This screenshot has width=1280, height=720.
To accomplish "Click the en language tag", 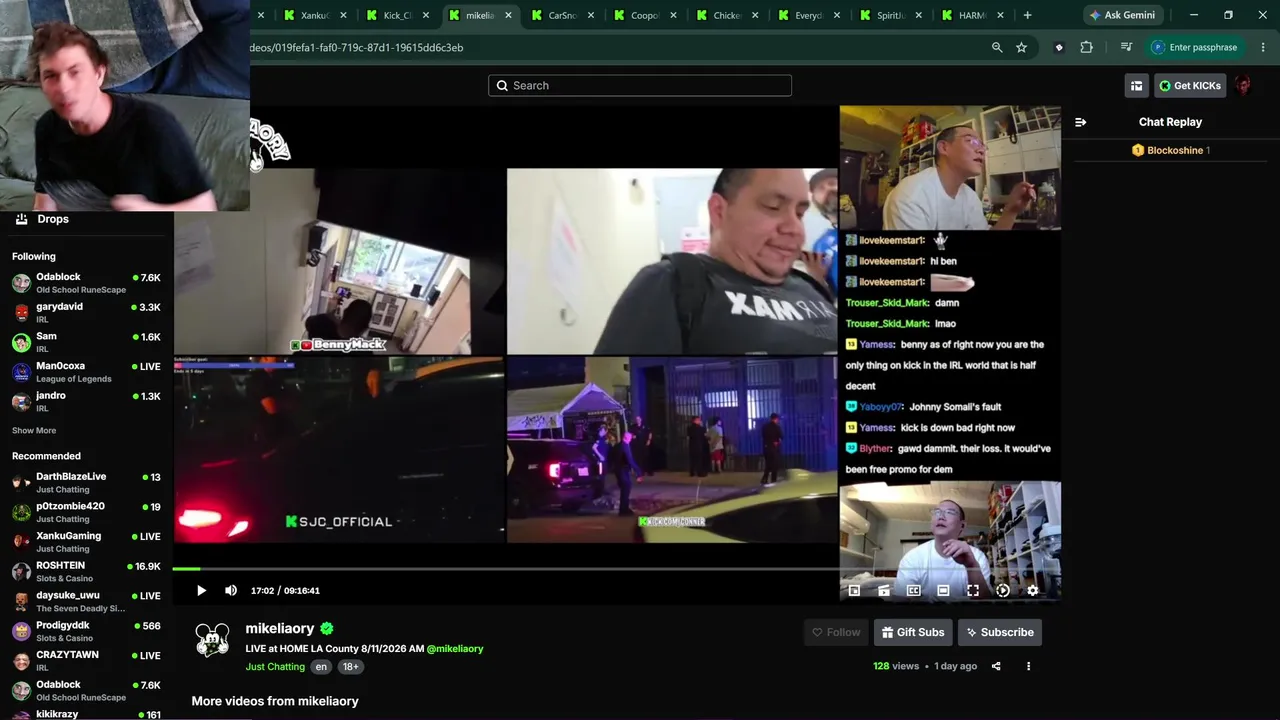I will click(x=321, y=667).
